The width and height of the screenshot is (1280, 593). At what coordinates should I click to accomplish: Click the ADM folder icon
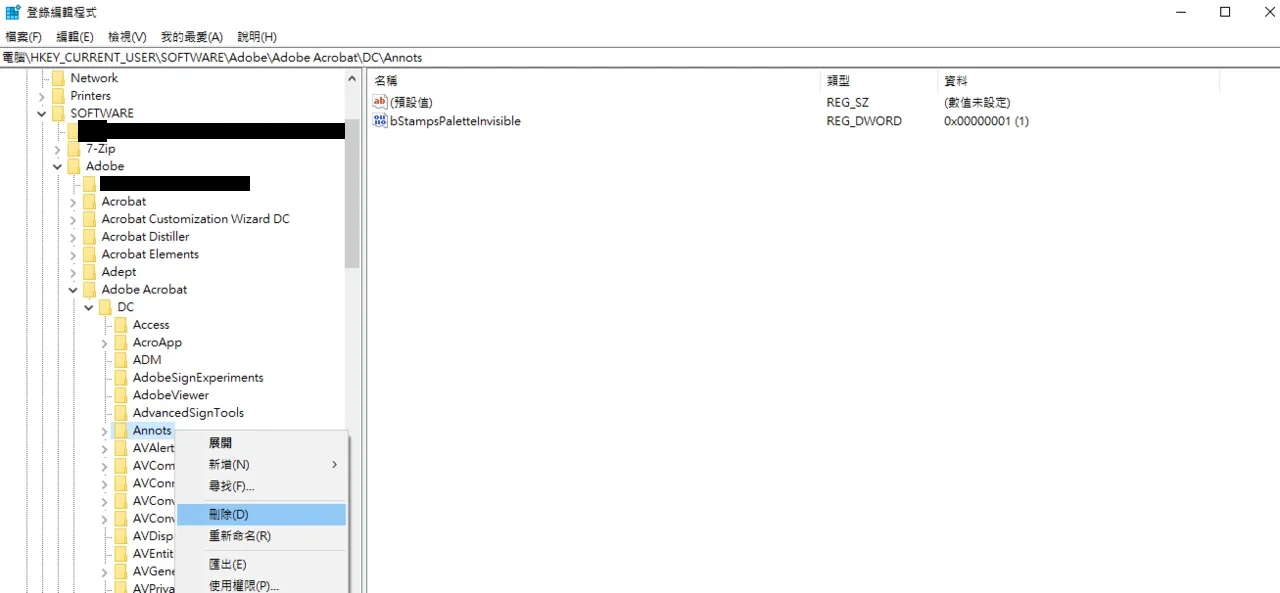click(121, 360)
